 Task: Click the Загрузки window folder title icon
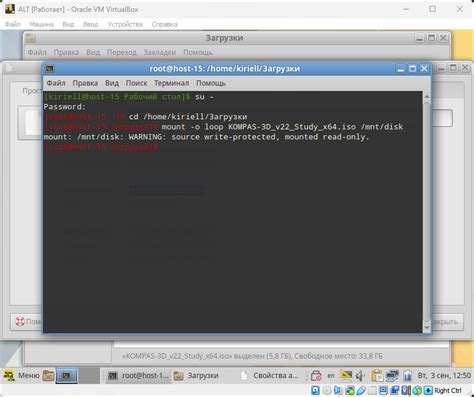pos(31,38)
